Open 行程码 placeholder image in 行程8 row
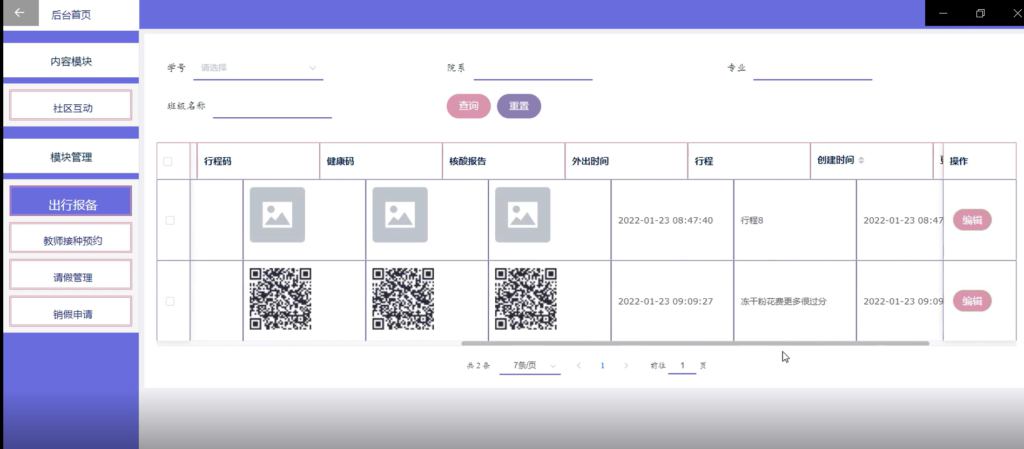 pos(277,215)
